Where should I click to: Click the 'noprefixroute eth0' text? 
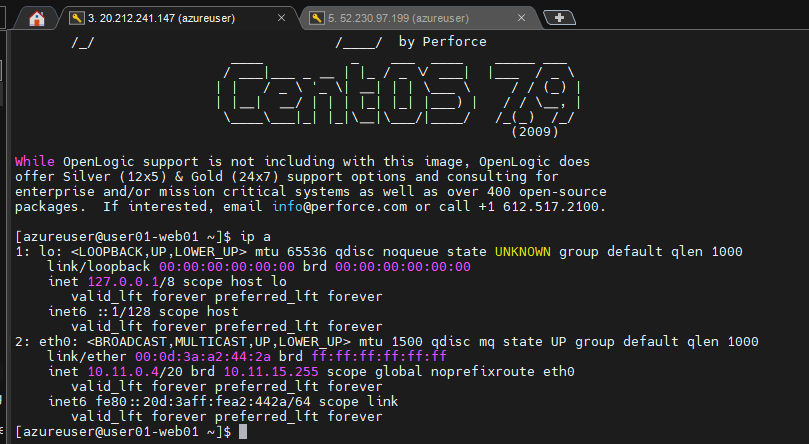[503, 371]
